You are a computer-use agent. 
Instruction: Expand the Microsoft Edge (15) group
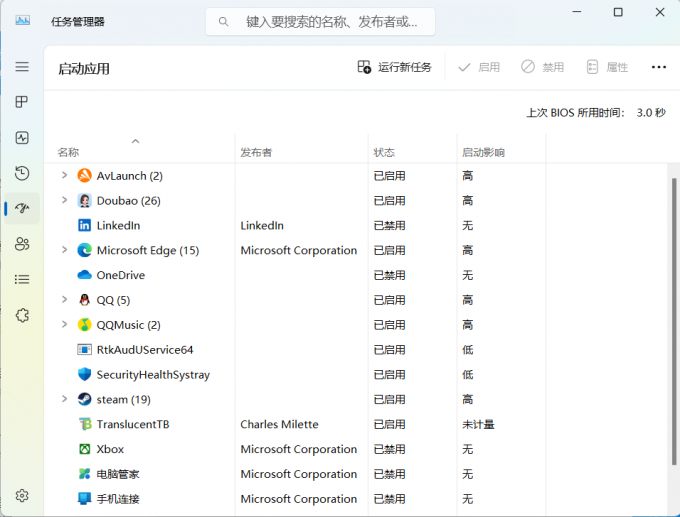point(65,250)
